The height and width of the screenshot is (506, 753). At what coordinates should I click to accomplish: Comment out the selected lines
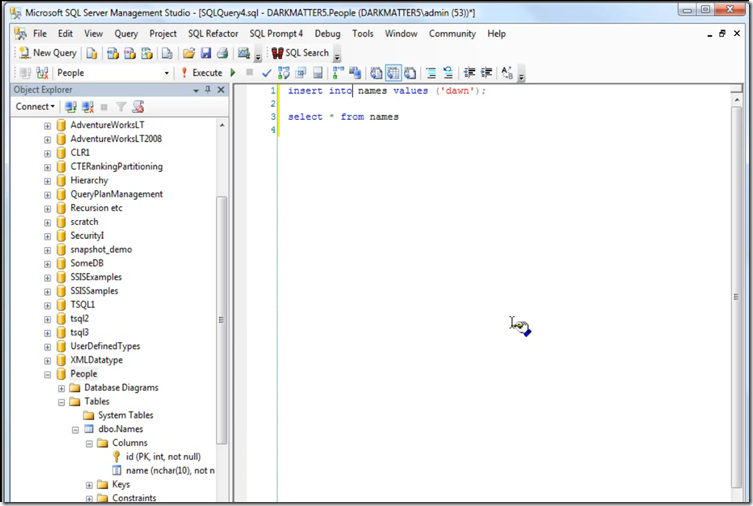(431, 73)
